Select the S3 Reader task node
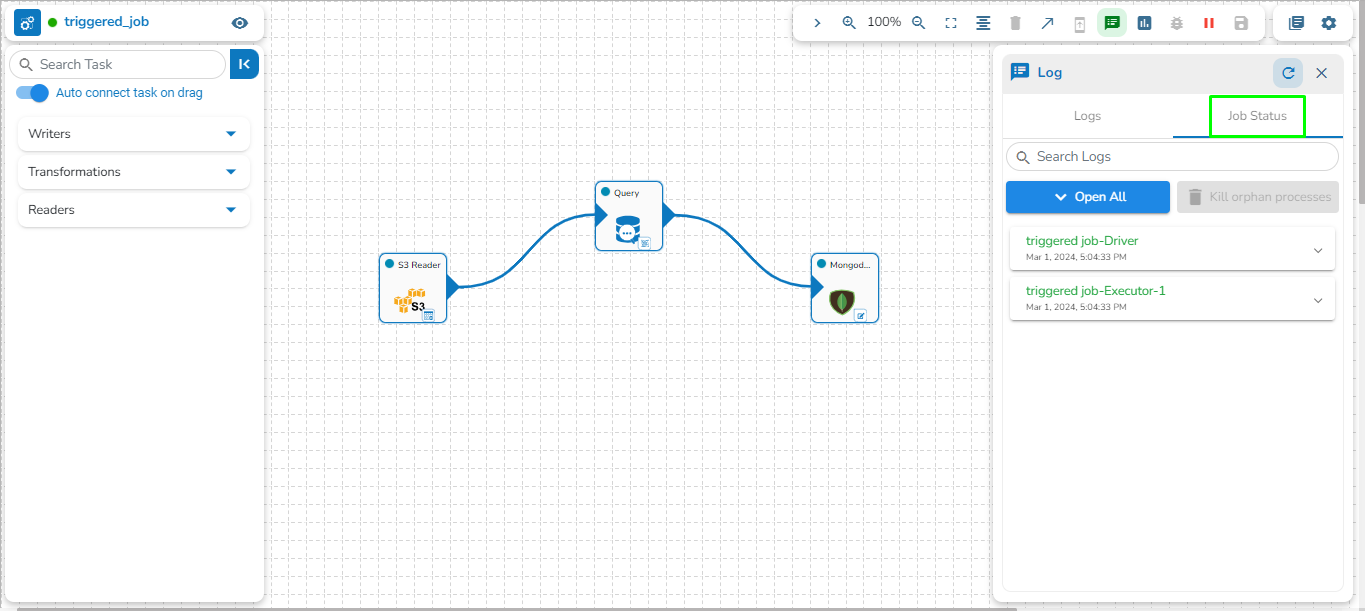1365x611 pixels. 413,288
